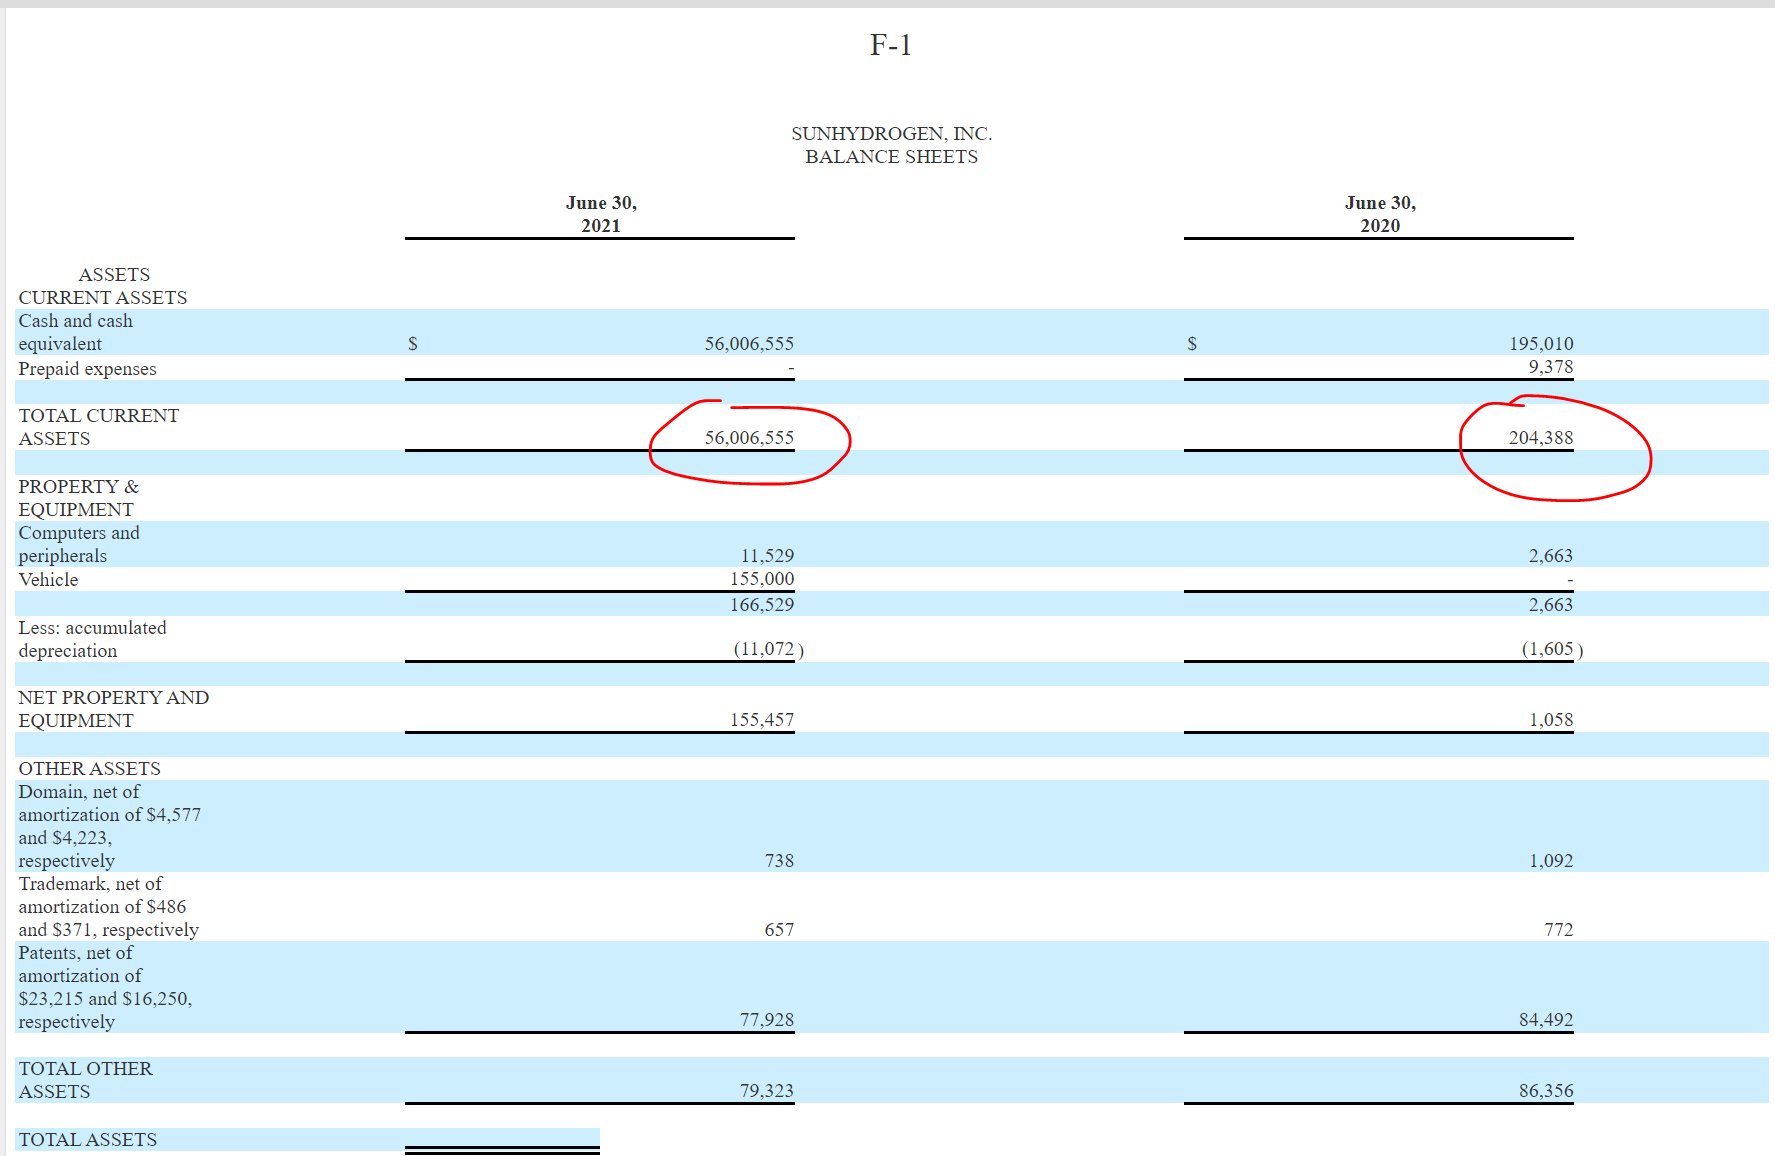Select the 2020 trademark value 772
This screenshot has height=1156, width=1775.
click(x=1559, y=929)
